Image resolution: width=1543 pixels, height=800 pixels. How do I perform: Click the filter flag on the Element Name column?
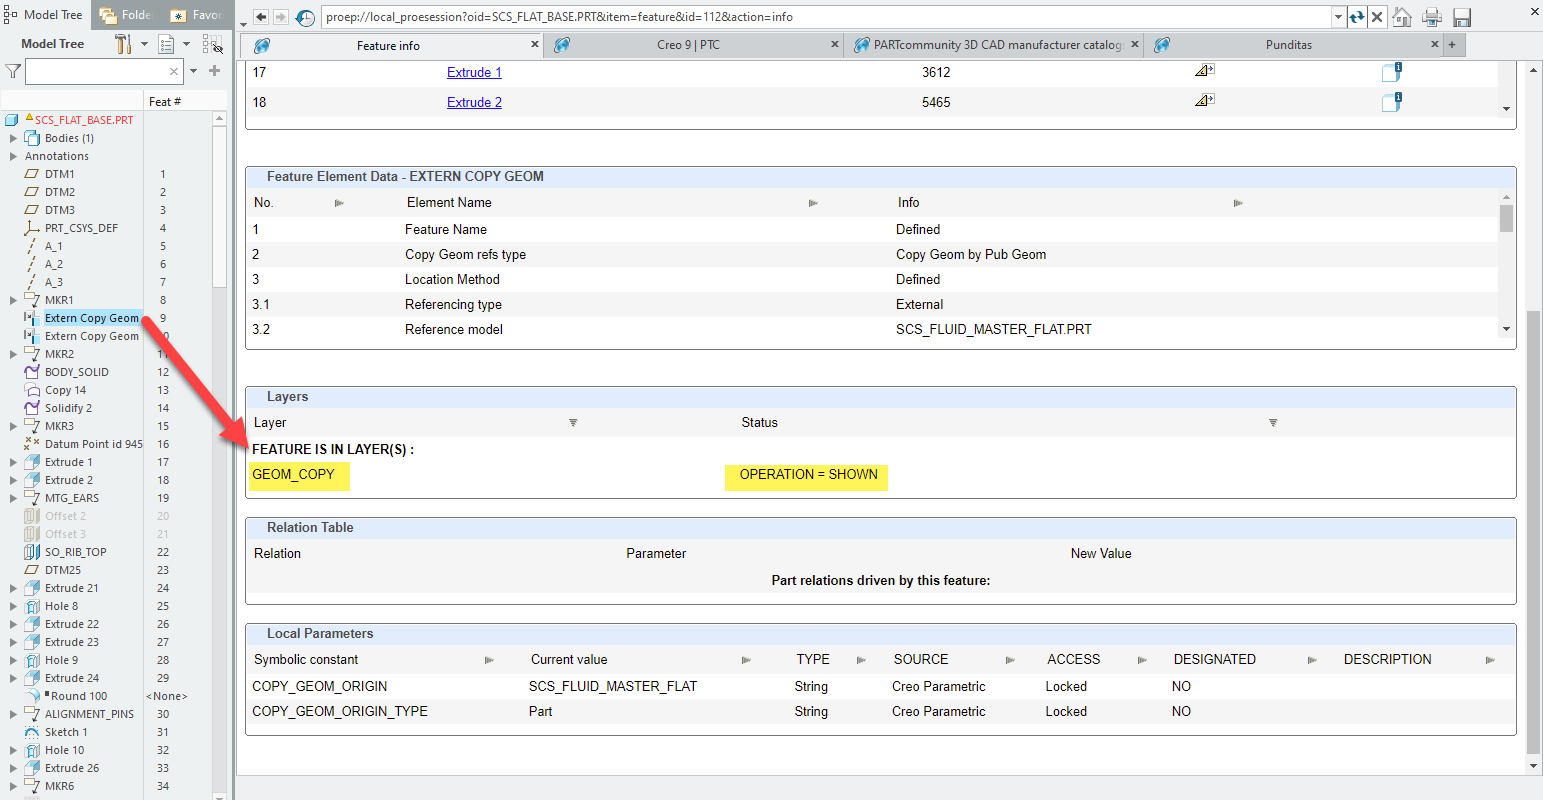tap(812, 202)
